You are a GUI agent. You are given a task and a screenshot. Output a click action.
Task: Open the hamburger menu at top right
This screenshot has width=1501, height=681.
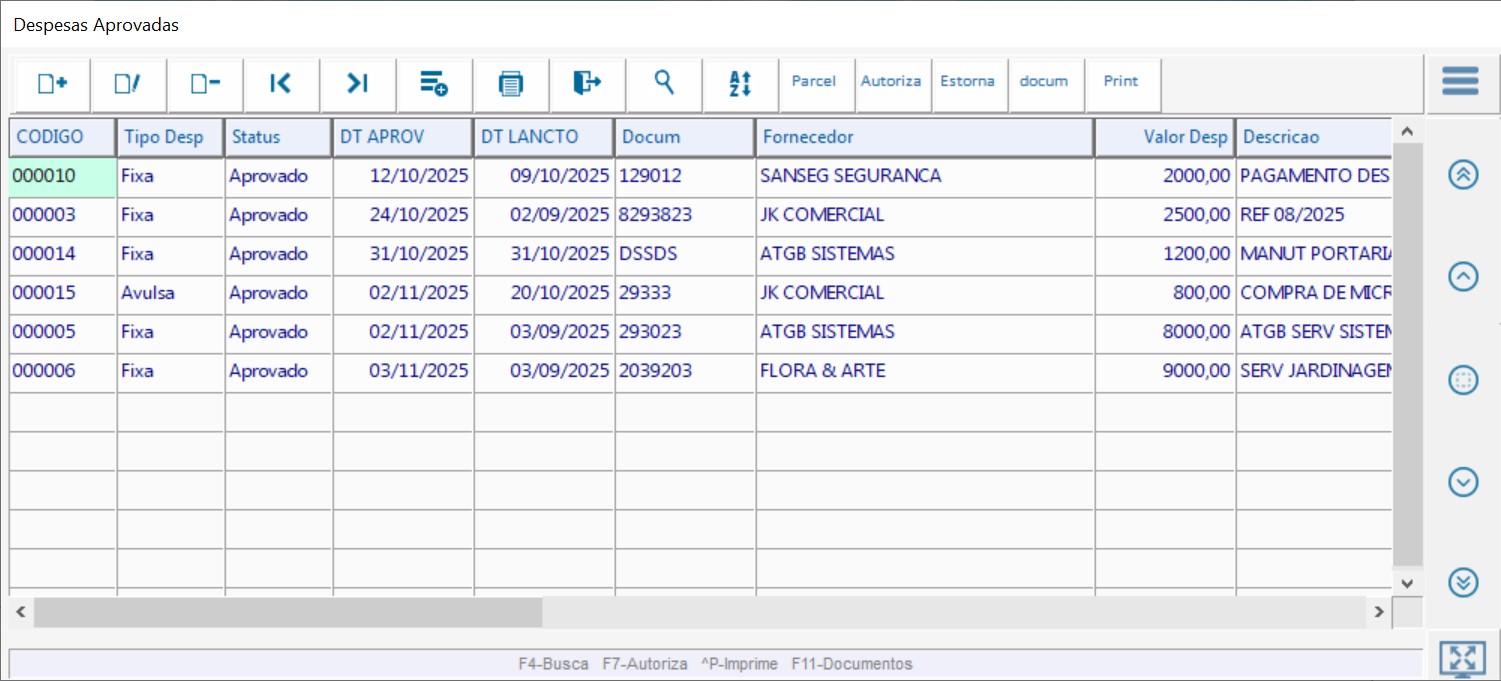point(1460,82)
